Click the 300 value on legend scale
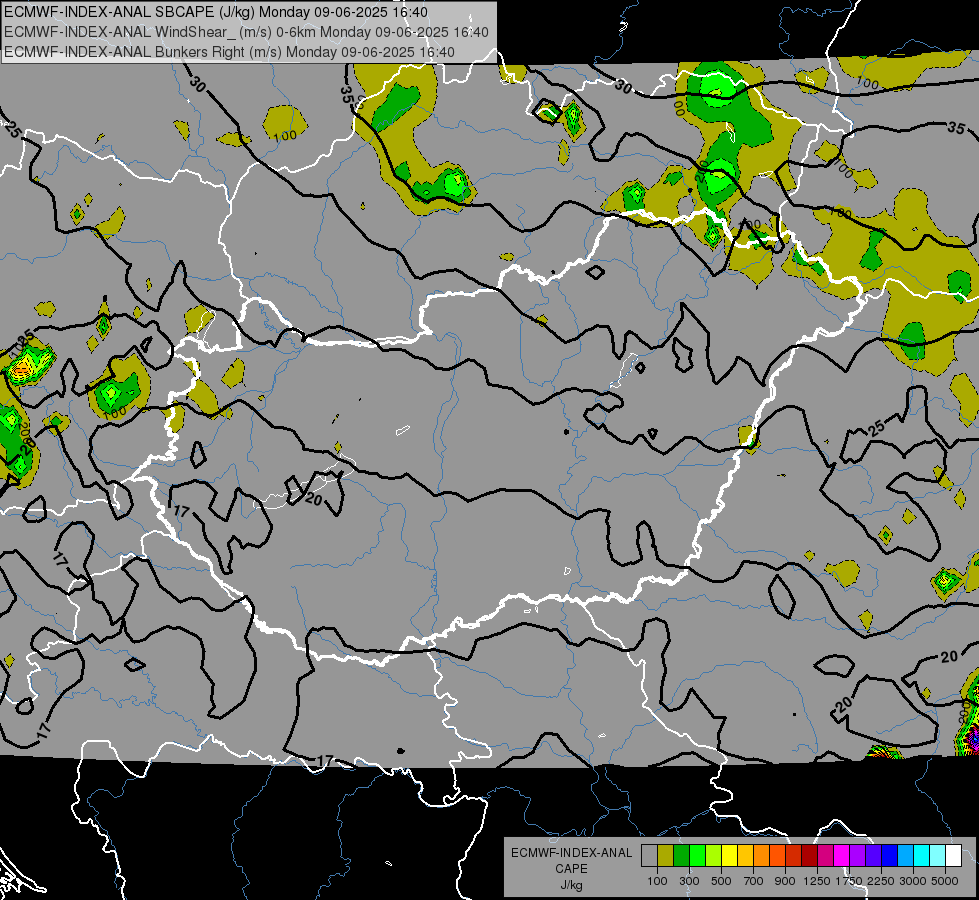979x900 pixels. point(689,881)
